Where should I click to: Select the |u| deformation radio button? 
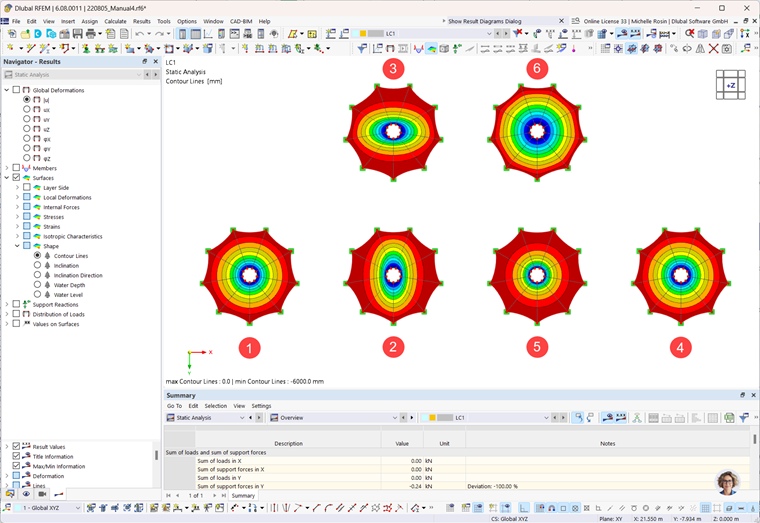pos(27,99)
